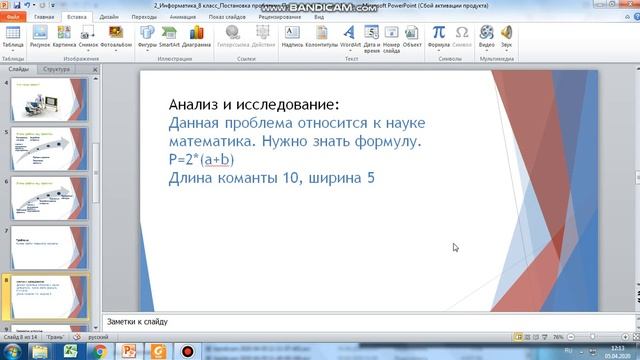Open the Файл tab
The height and width of the screenshot is (360, 640).
13,17
